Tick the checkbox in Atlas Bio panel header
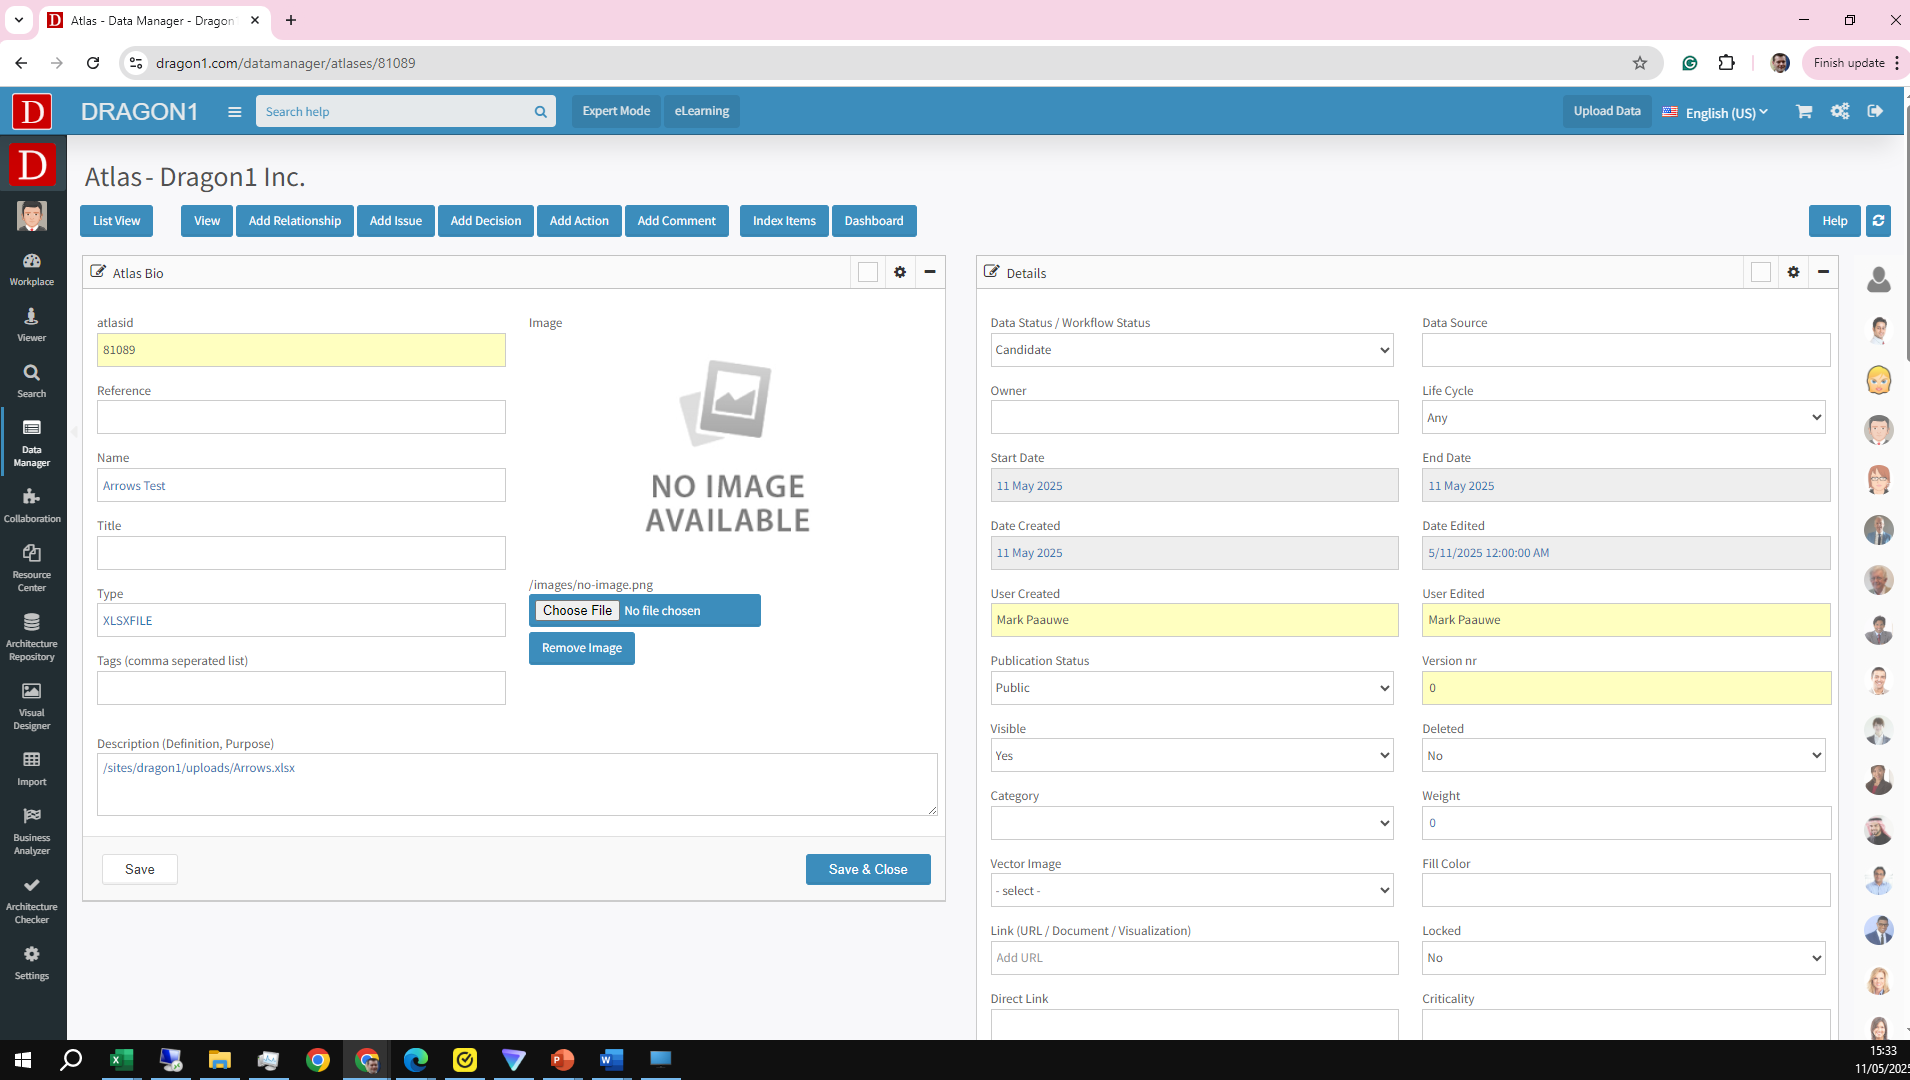The width and height of the screenshot is (1910, 1080). 868,272
